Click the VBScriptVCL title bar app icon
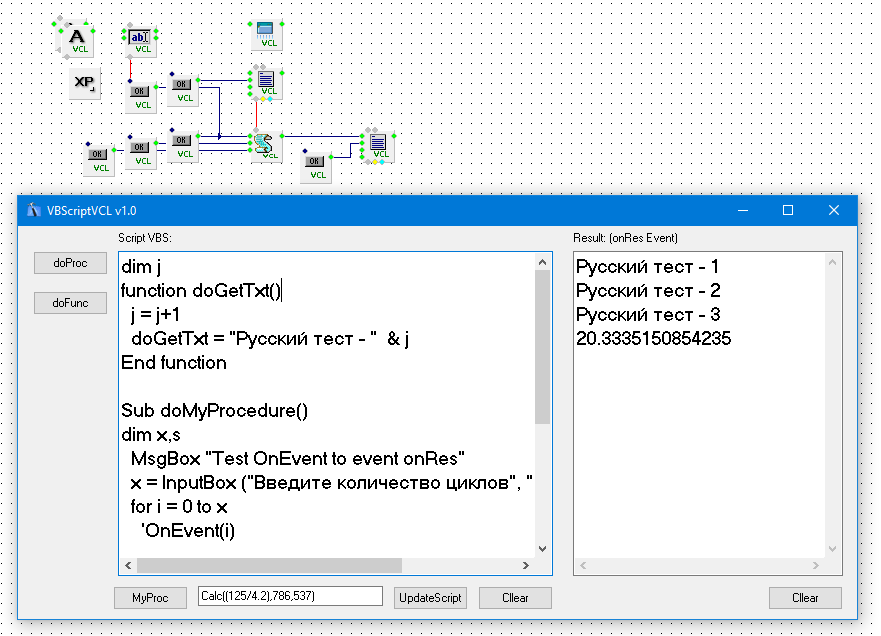Screen dimensions: 881x636 point(34,210)
